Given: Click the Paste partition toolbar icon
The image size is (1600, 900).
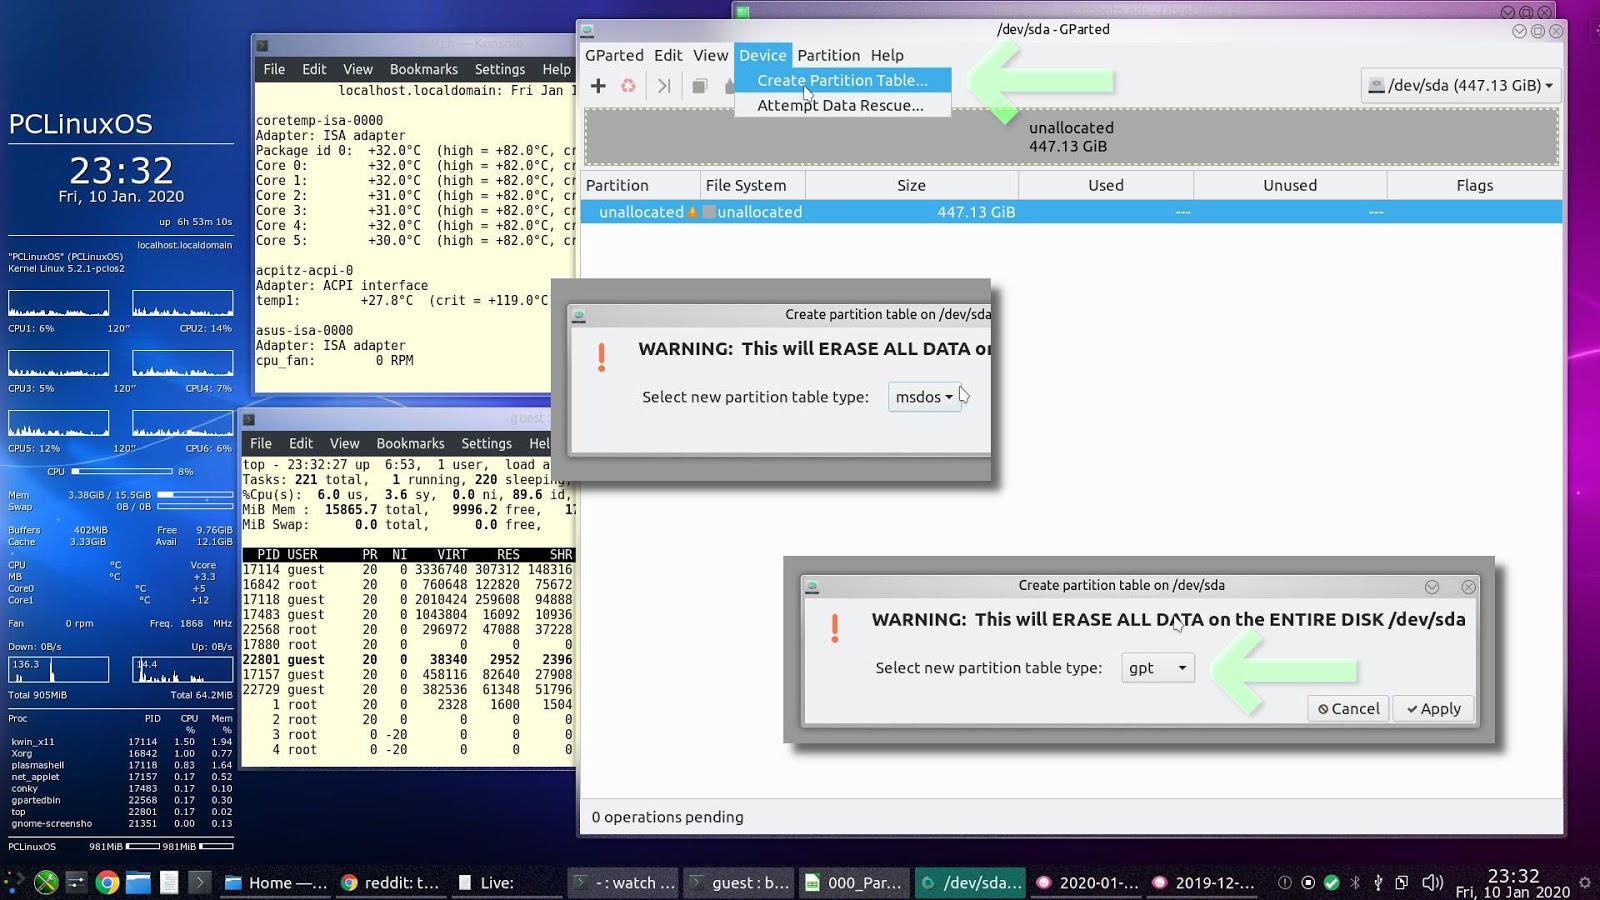Looking at the screenshot, I should pyautogui.click(x=729, y=86).
